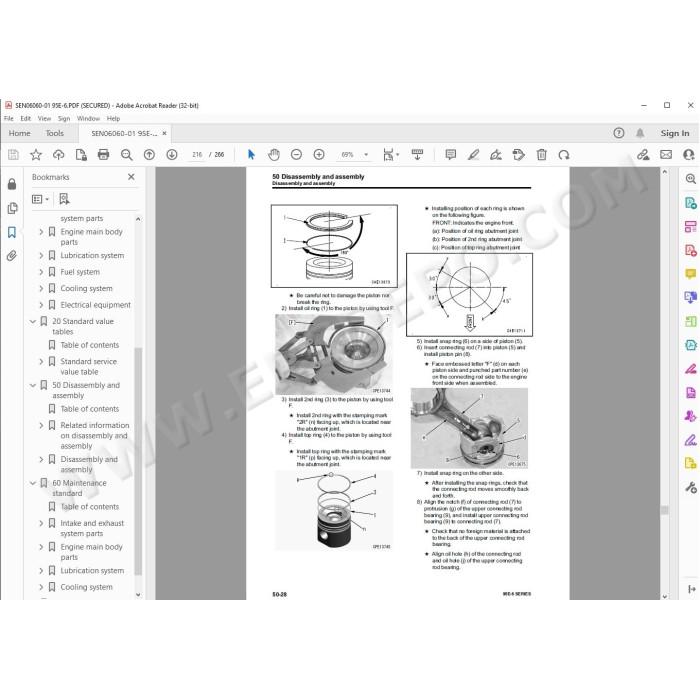700x700 pixels.
Task: Click the Bookmarks panel sidebar icon
Action: 12,232
